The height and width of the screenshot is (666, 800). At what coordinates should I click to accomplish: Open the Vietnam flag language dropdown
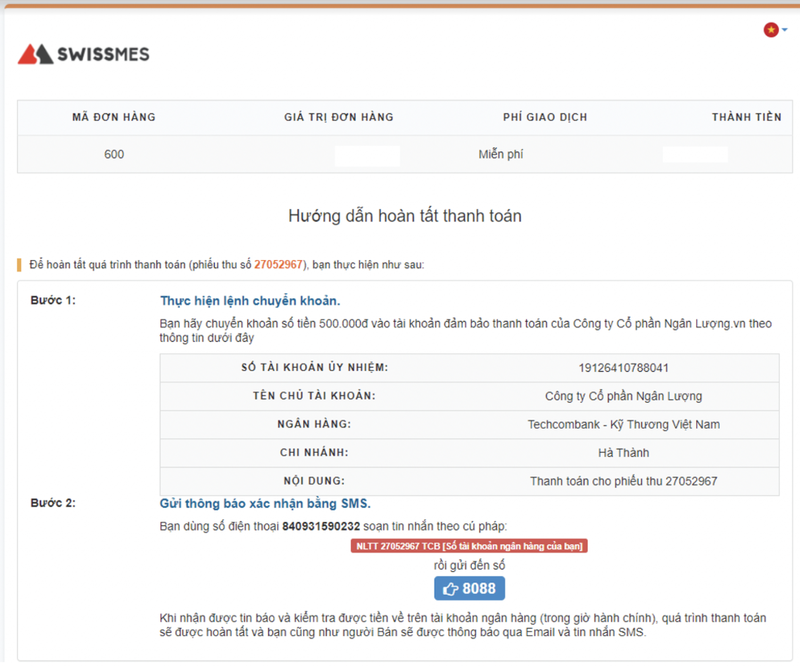[x=775, y=30]
